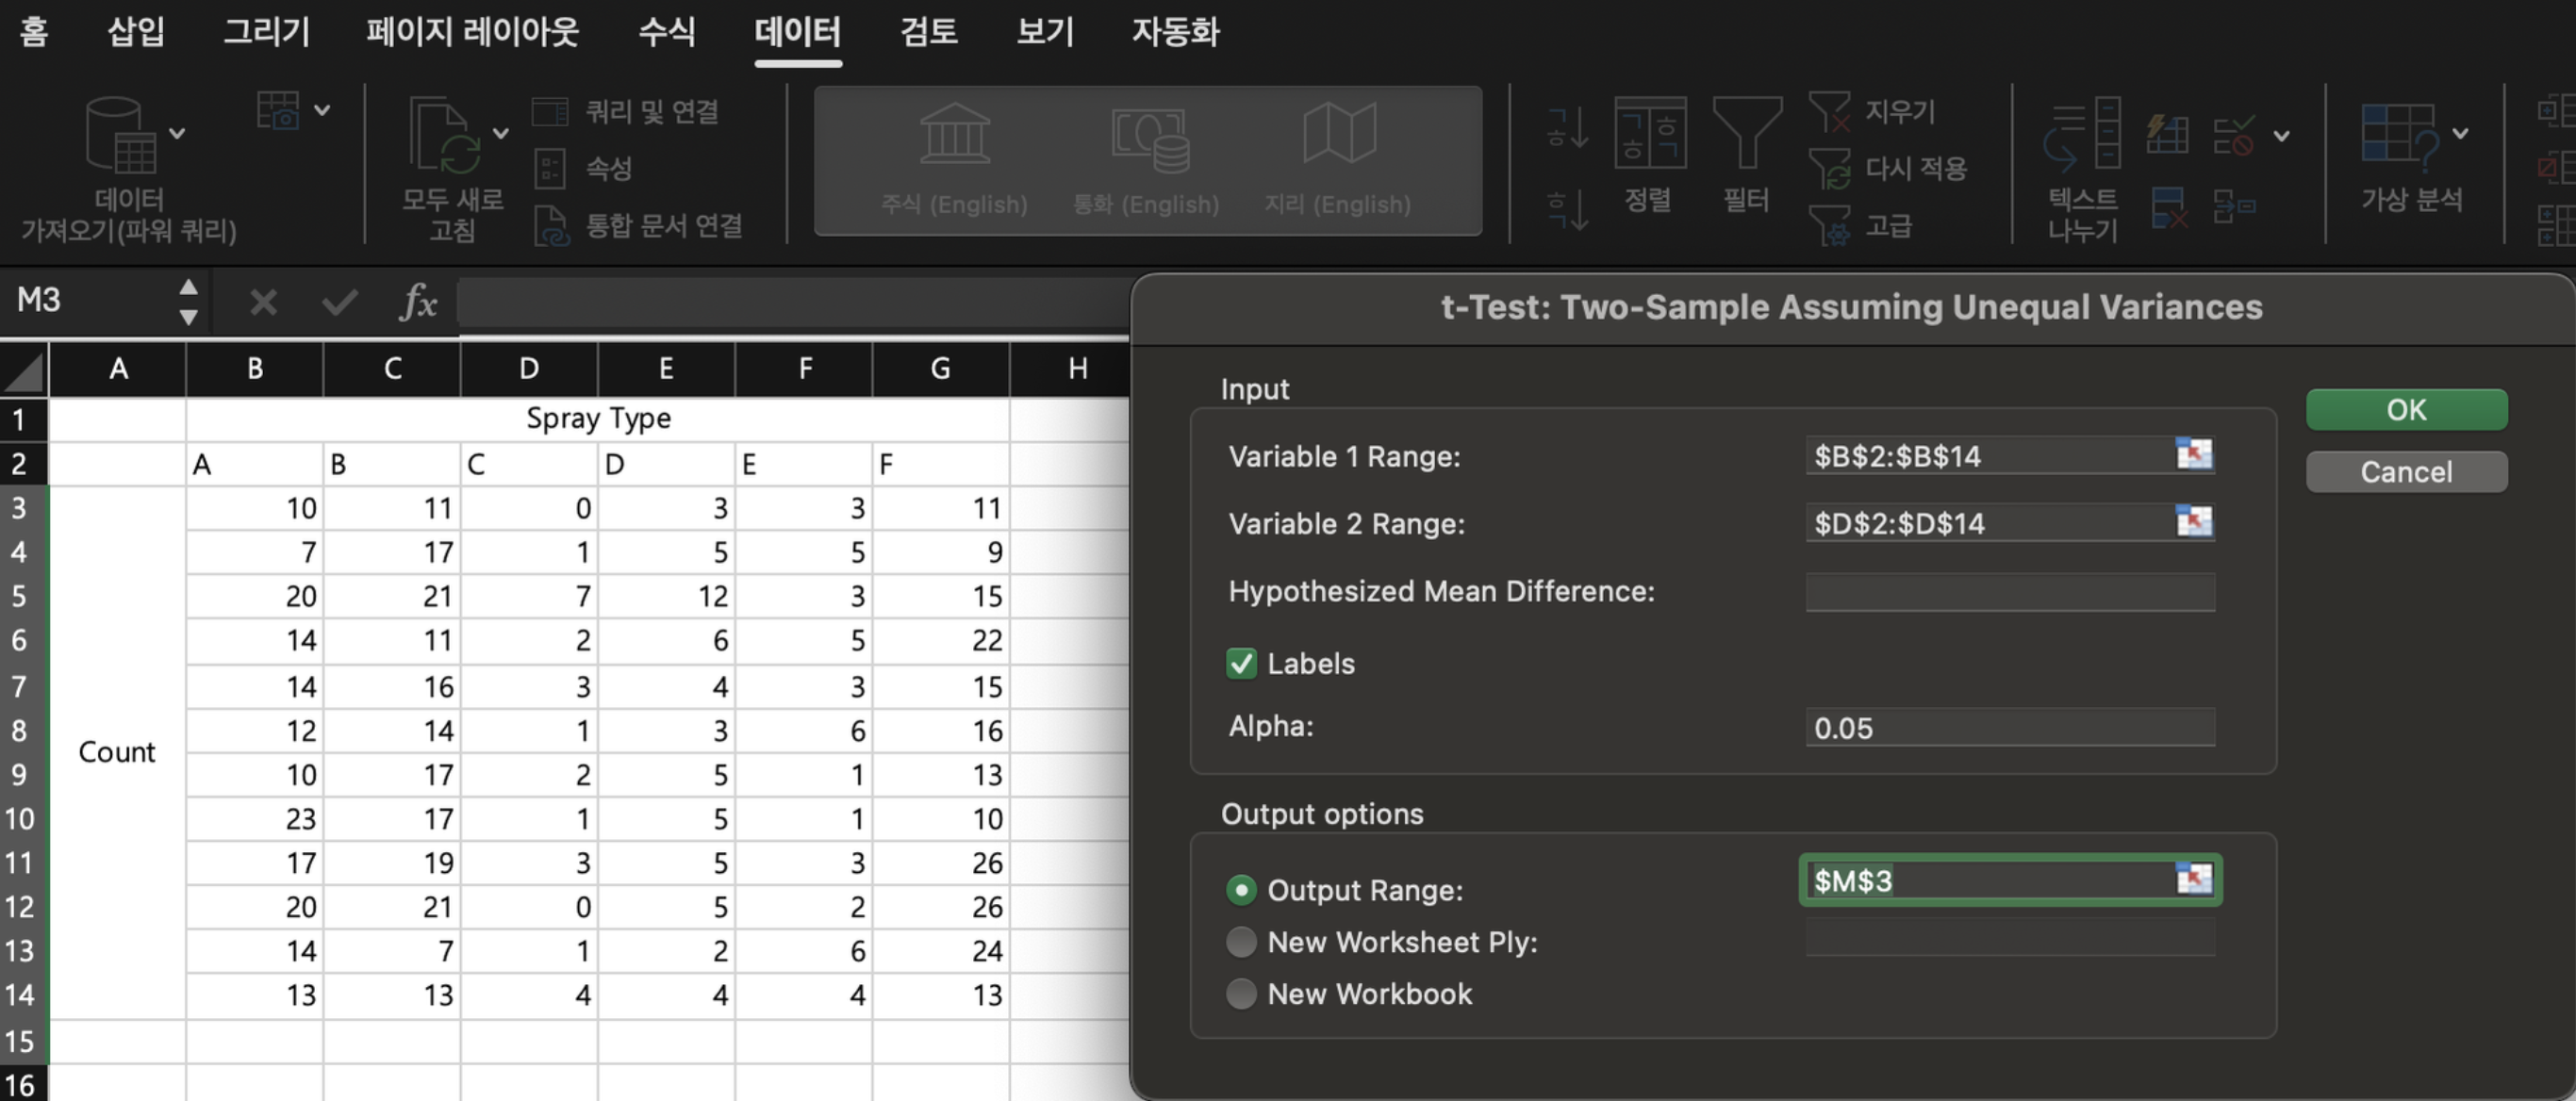This screenshot has width=2576, height=1101.
Task: Open the 삽입 (Insert) ribbon tab
Action: (136, 32)
